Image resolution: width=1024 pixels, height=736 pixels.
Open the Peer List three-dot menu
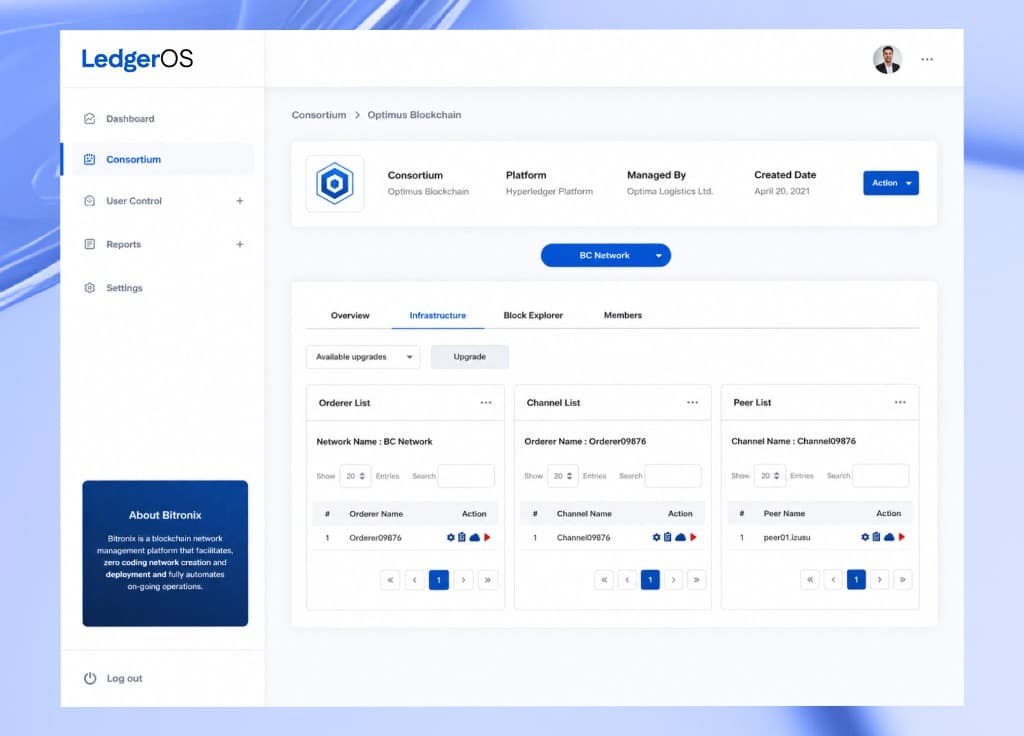pyautogui.click(x=900, y=403)
